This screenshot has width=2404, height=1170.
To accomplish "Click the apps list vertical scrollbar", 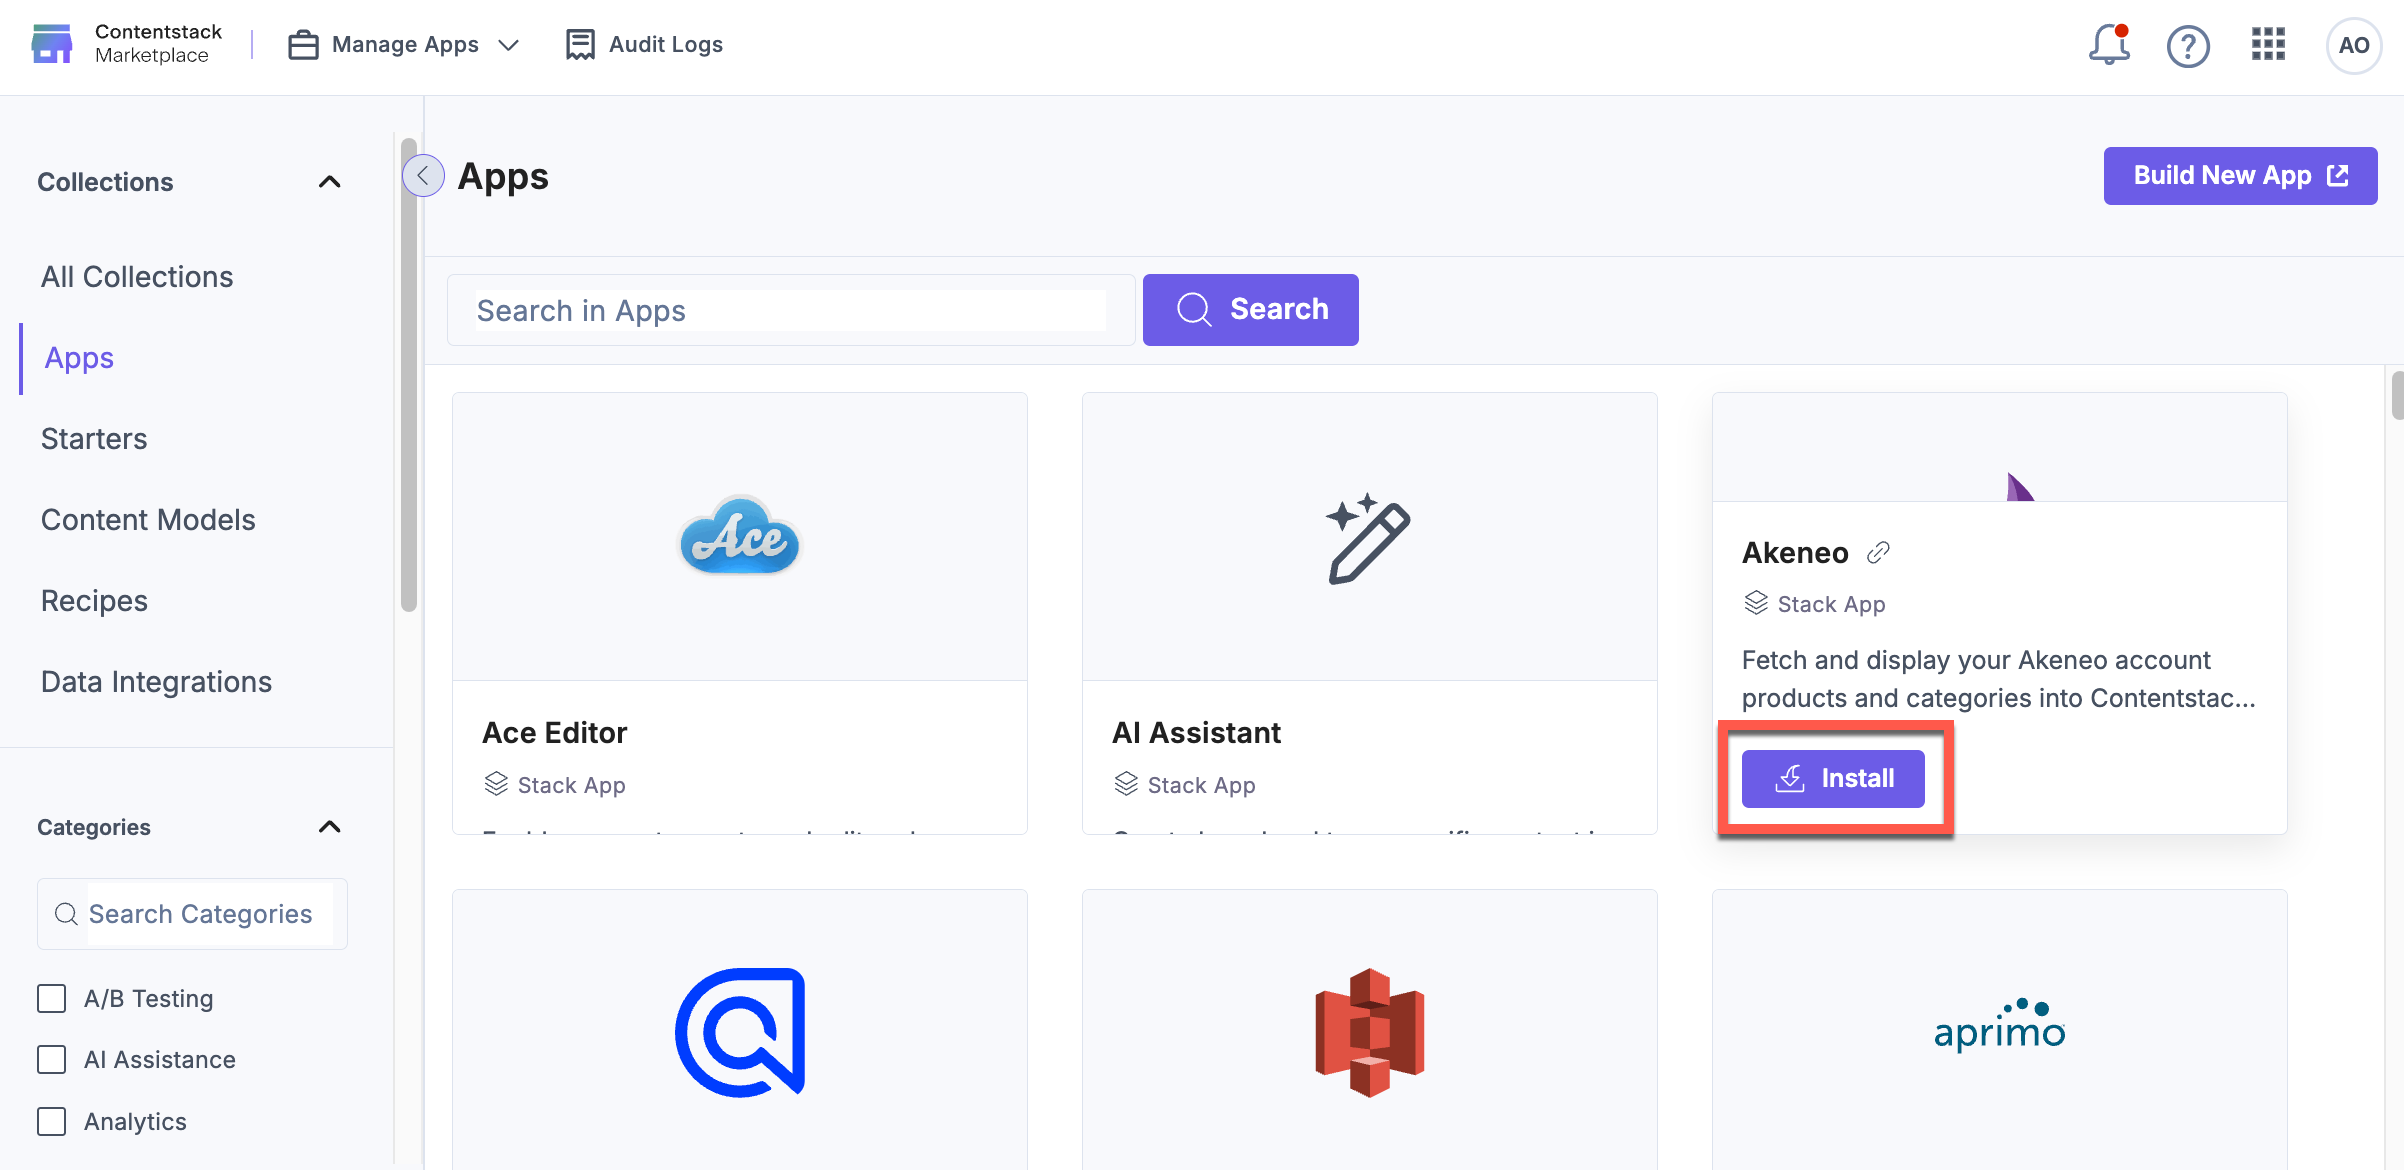I will [x=2397, y=396].
